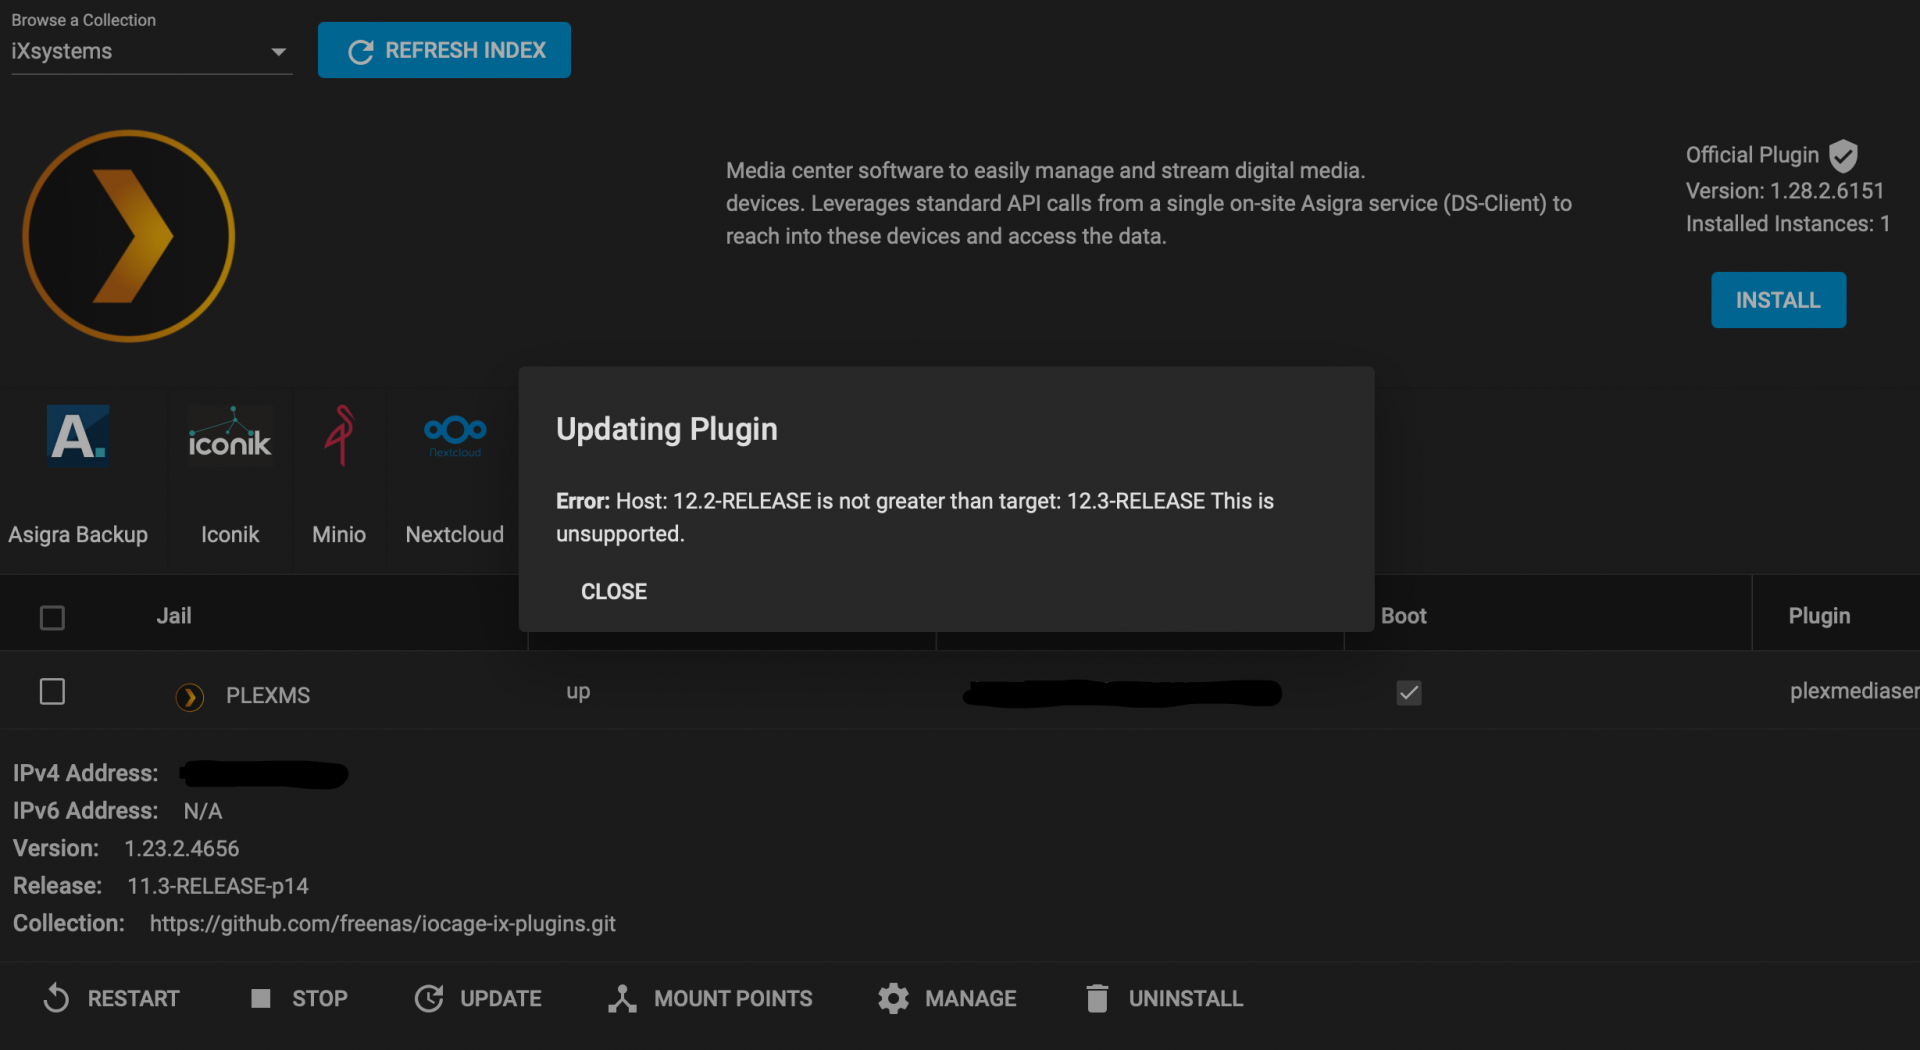The width and height of the screenshot is (1920, 1050).
Task: Click the Installed Instances: 1 text
Action: (x=1788, y=224)
